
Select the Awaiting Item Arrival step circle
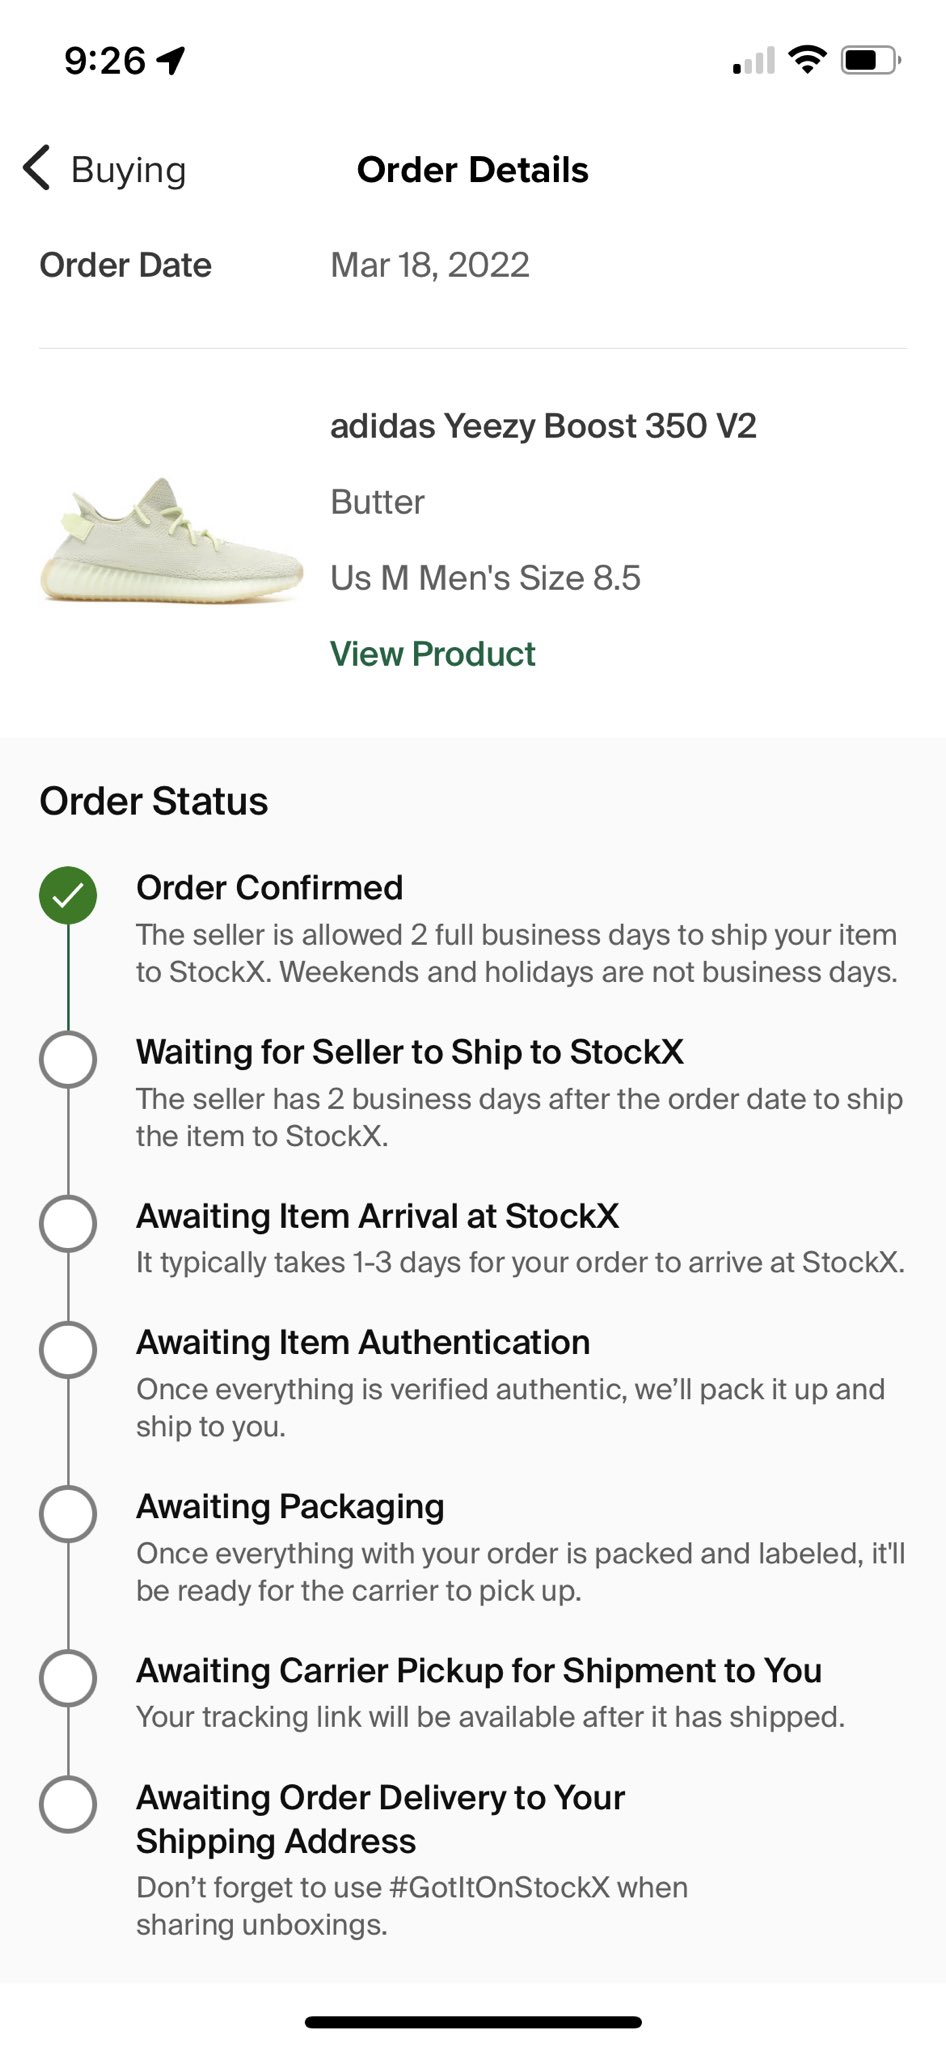[68, 1223]
